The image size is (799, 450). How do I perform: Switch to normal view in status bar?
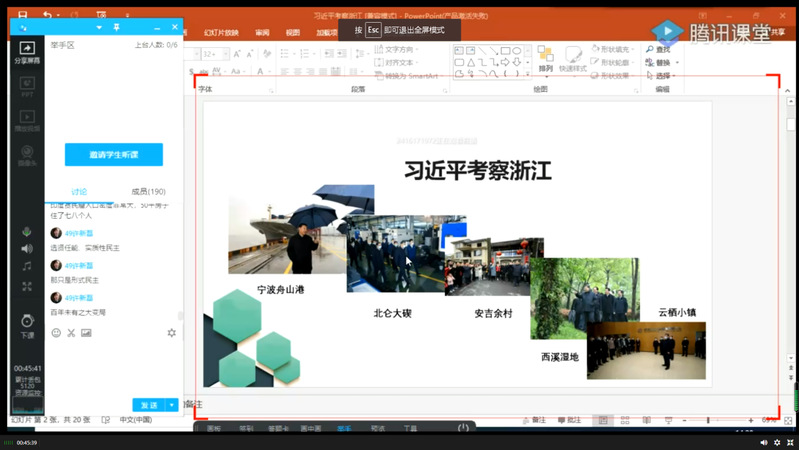pos(603,420)
